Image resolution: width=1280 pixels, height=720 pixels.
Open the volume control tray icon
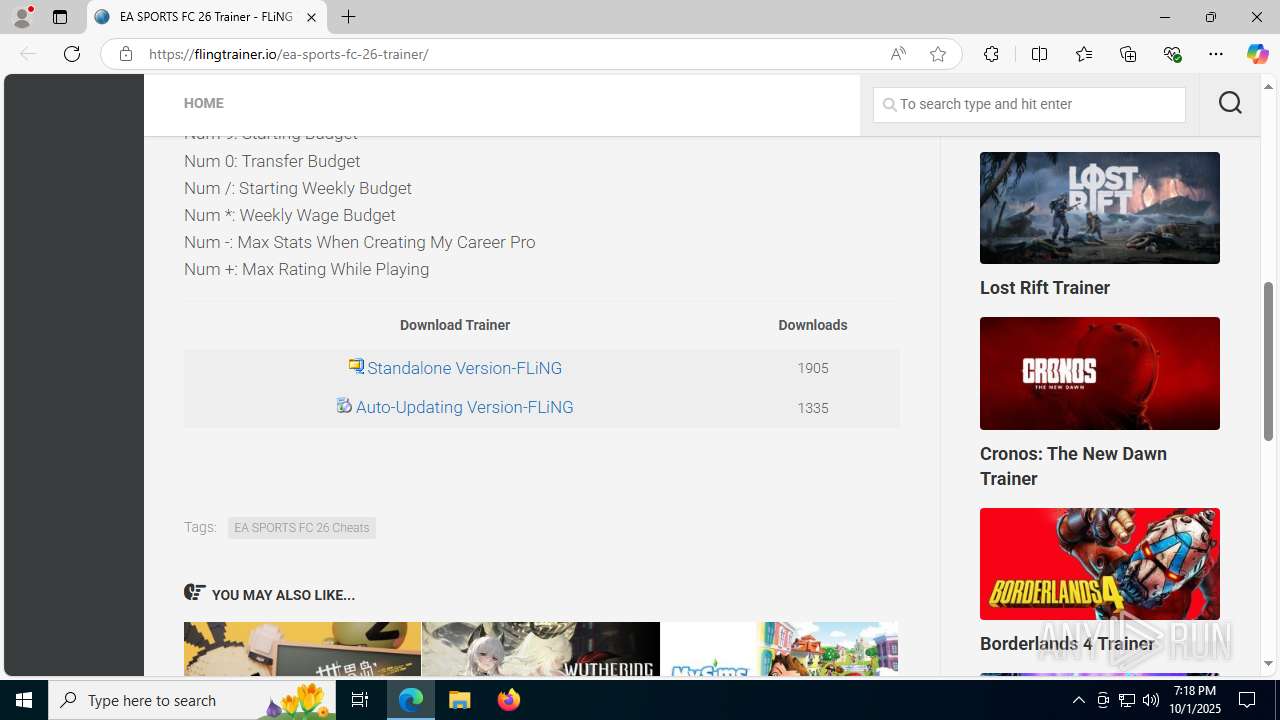tap(1151, 700)
